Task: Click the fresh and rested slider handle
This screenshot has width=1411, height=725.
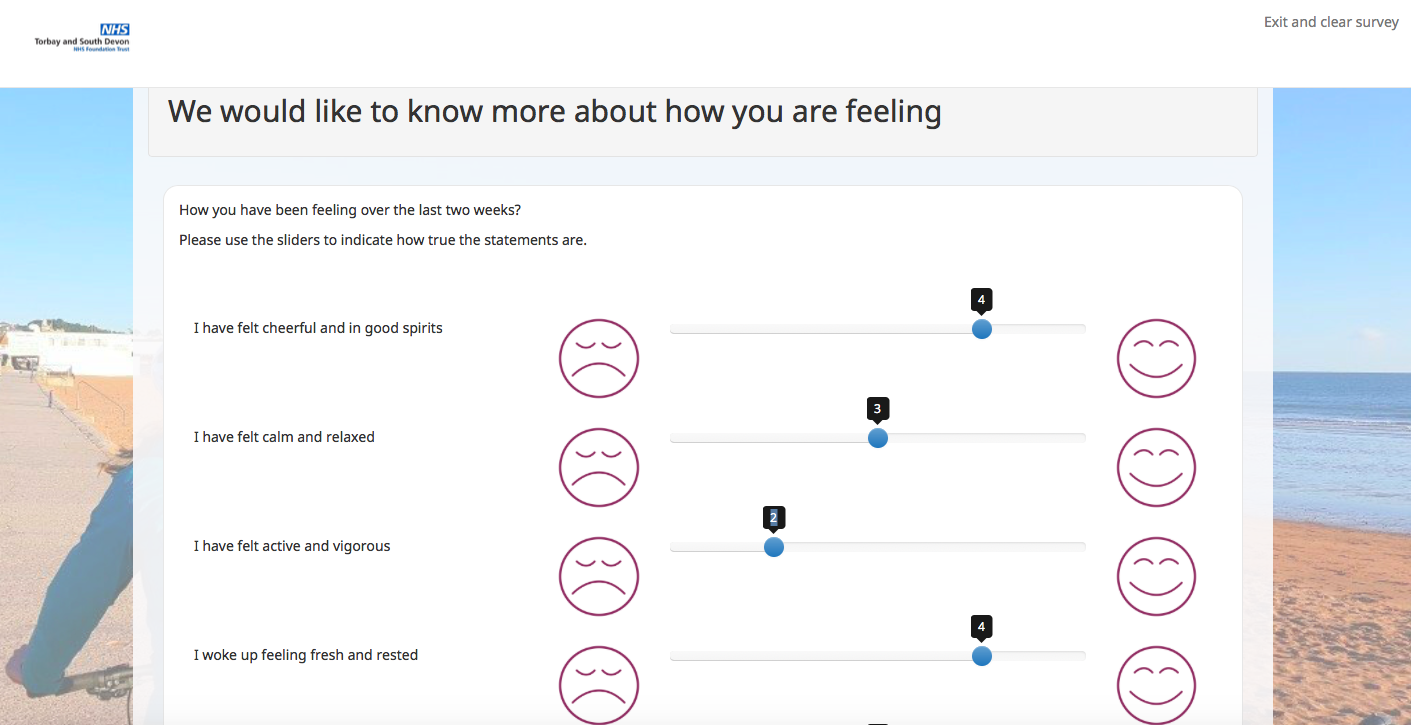Action: coord(982,656)
